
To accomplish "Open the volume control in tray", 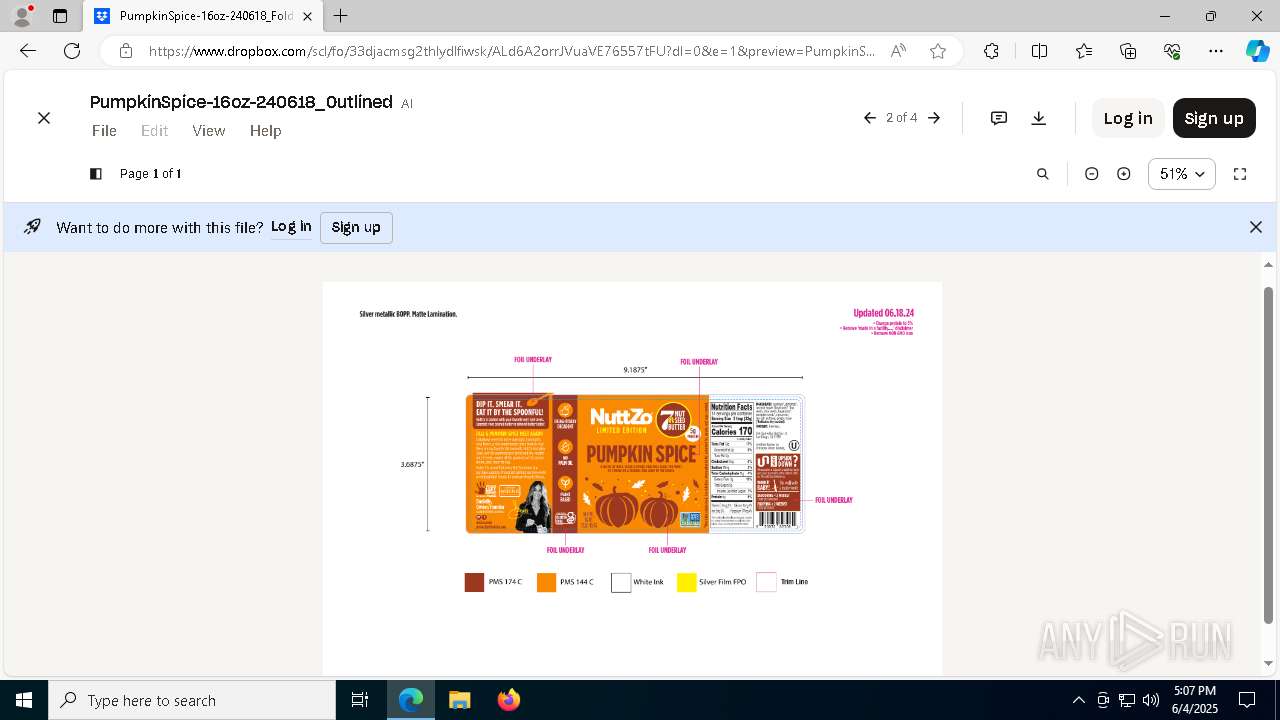I will pos(1151,700).
